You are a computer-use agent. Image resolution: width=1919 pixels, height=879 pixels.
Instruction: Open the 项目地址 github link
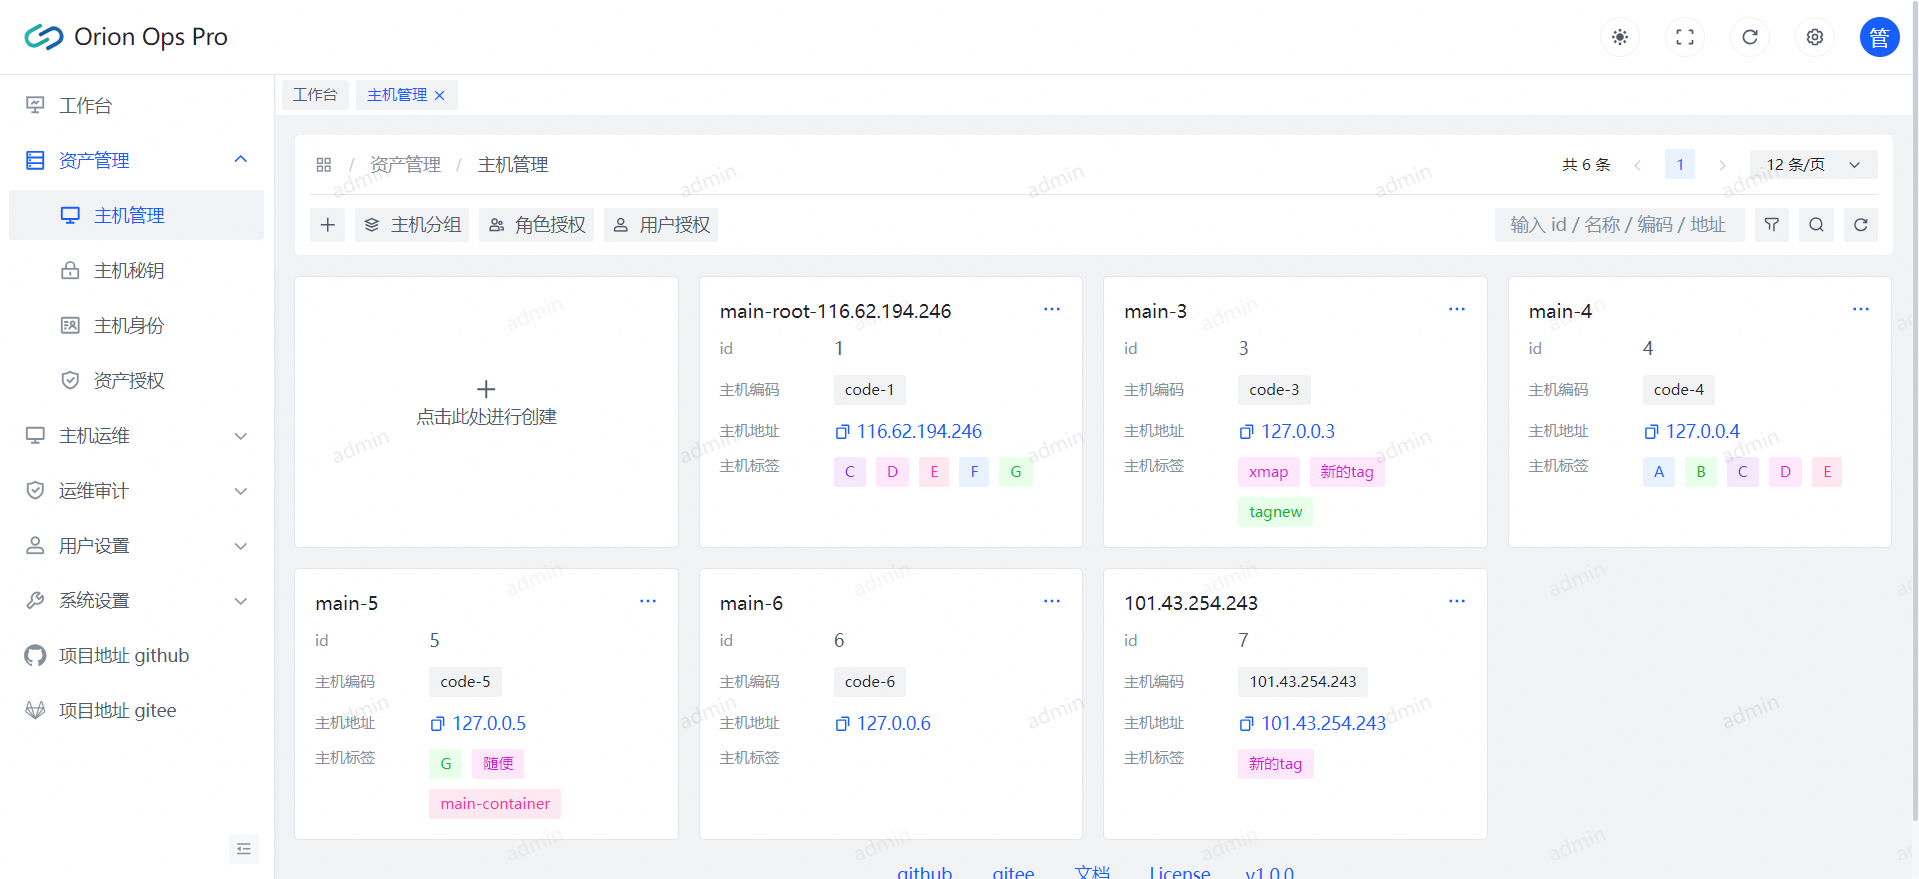click(x=123, y=656)
